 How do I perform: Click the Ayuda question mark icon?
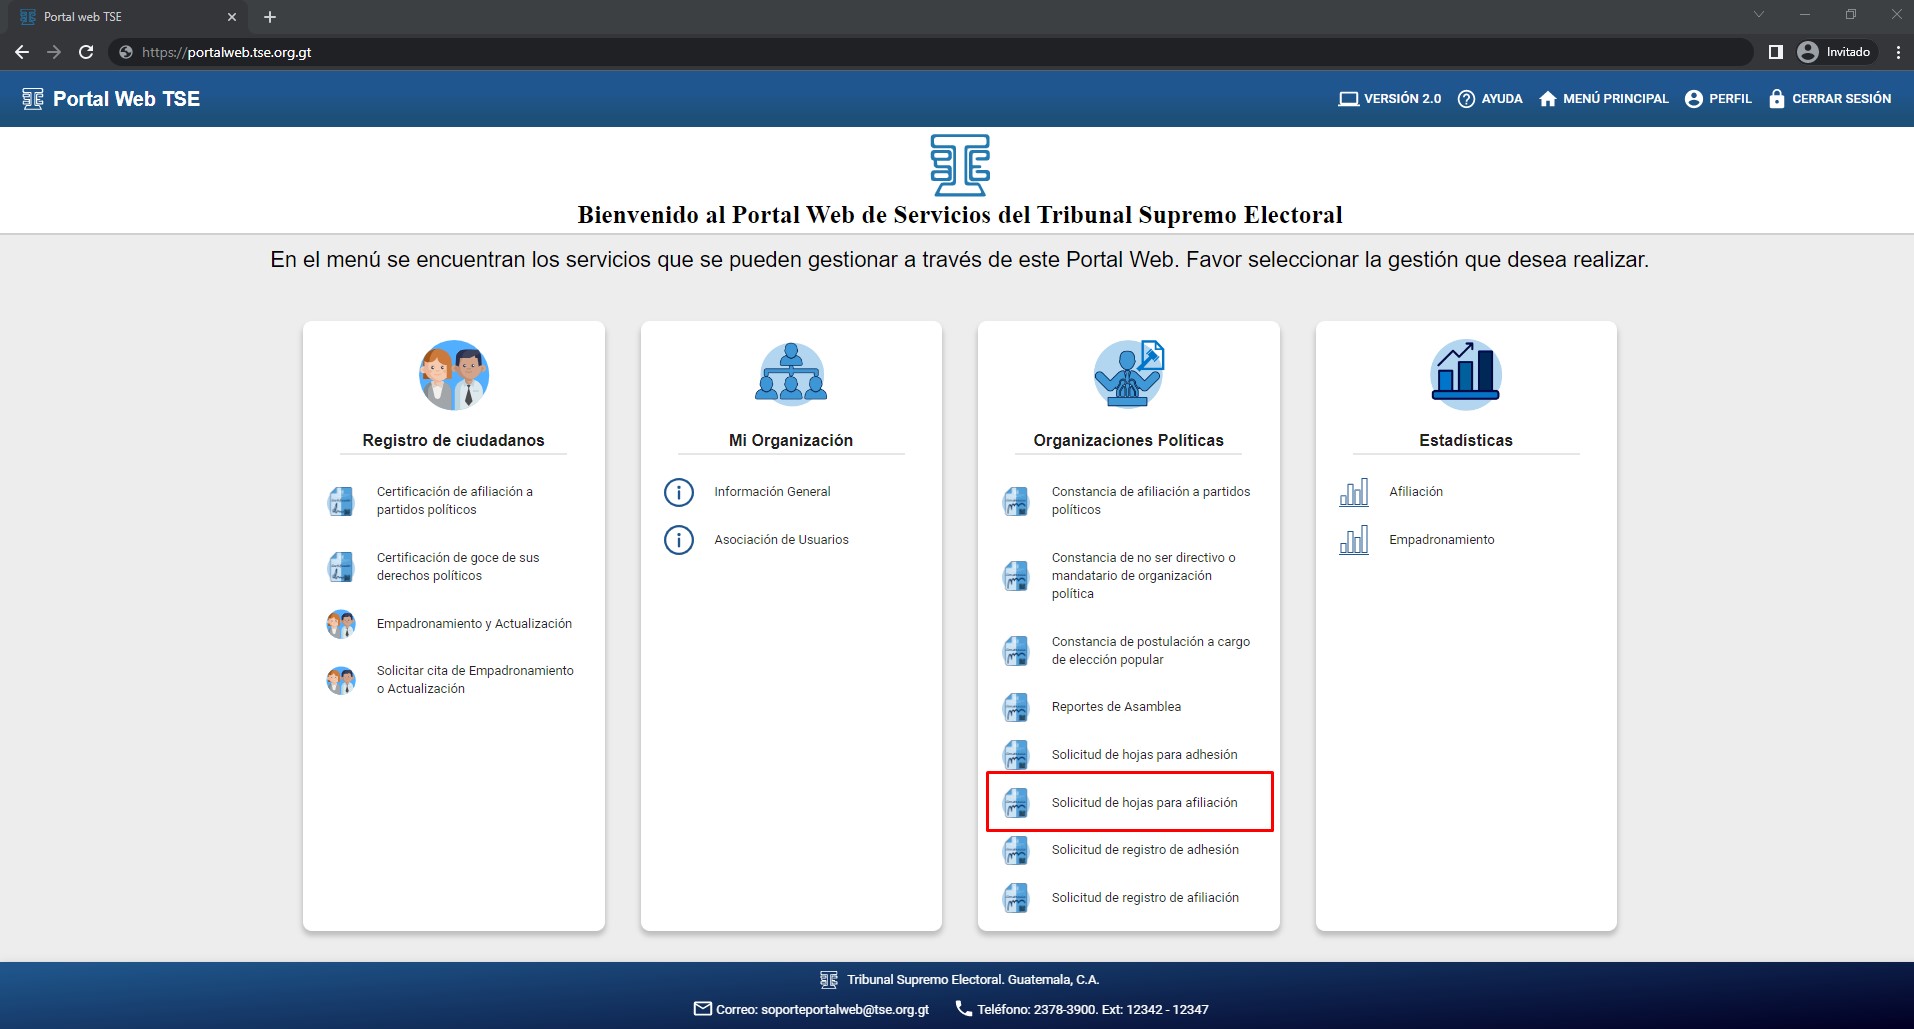1466,99
